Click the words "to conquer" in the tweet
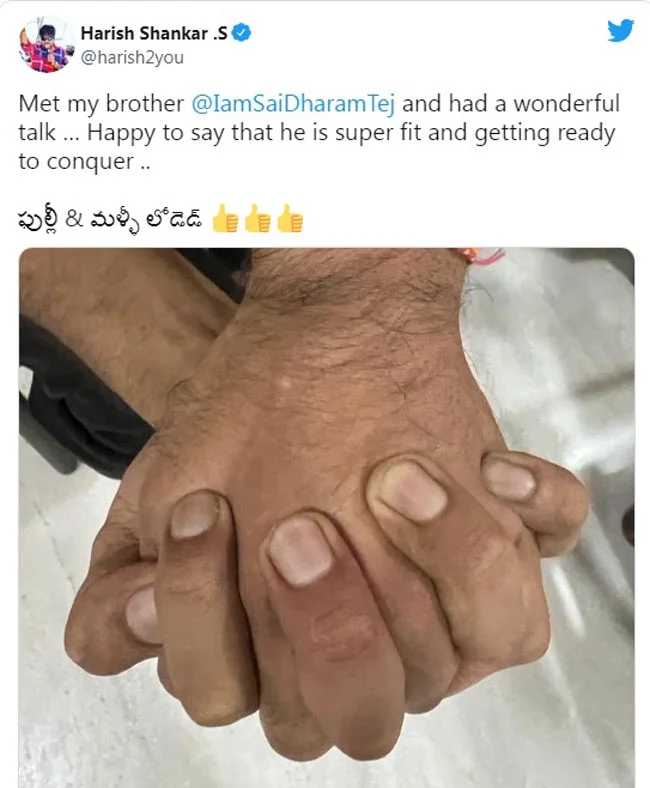 (x=76, y=162)
